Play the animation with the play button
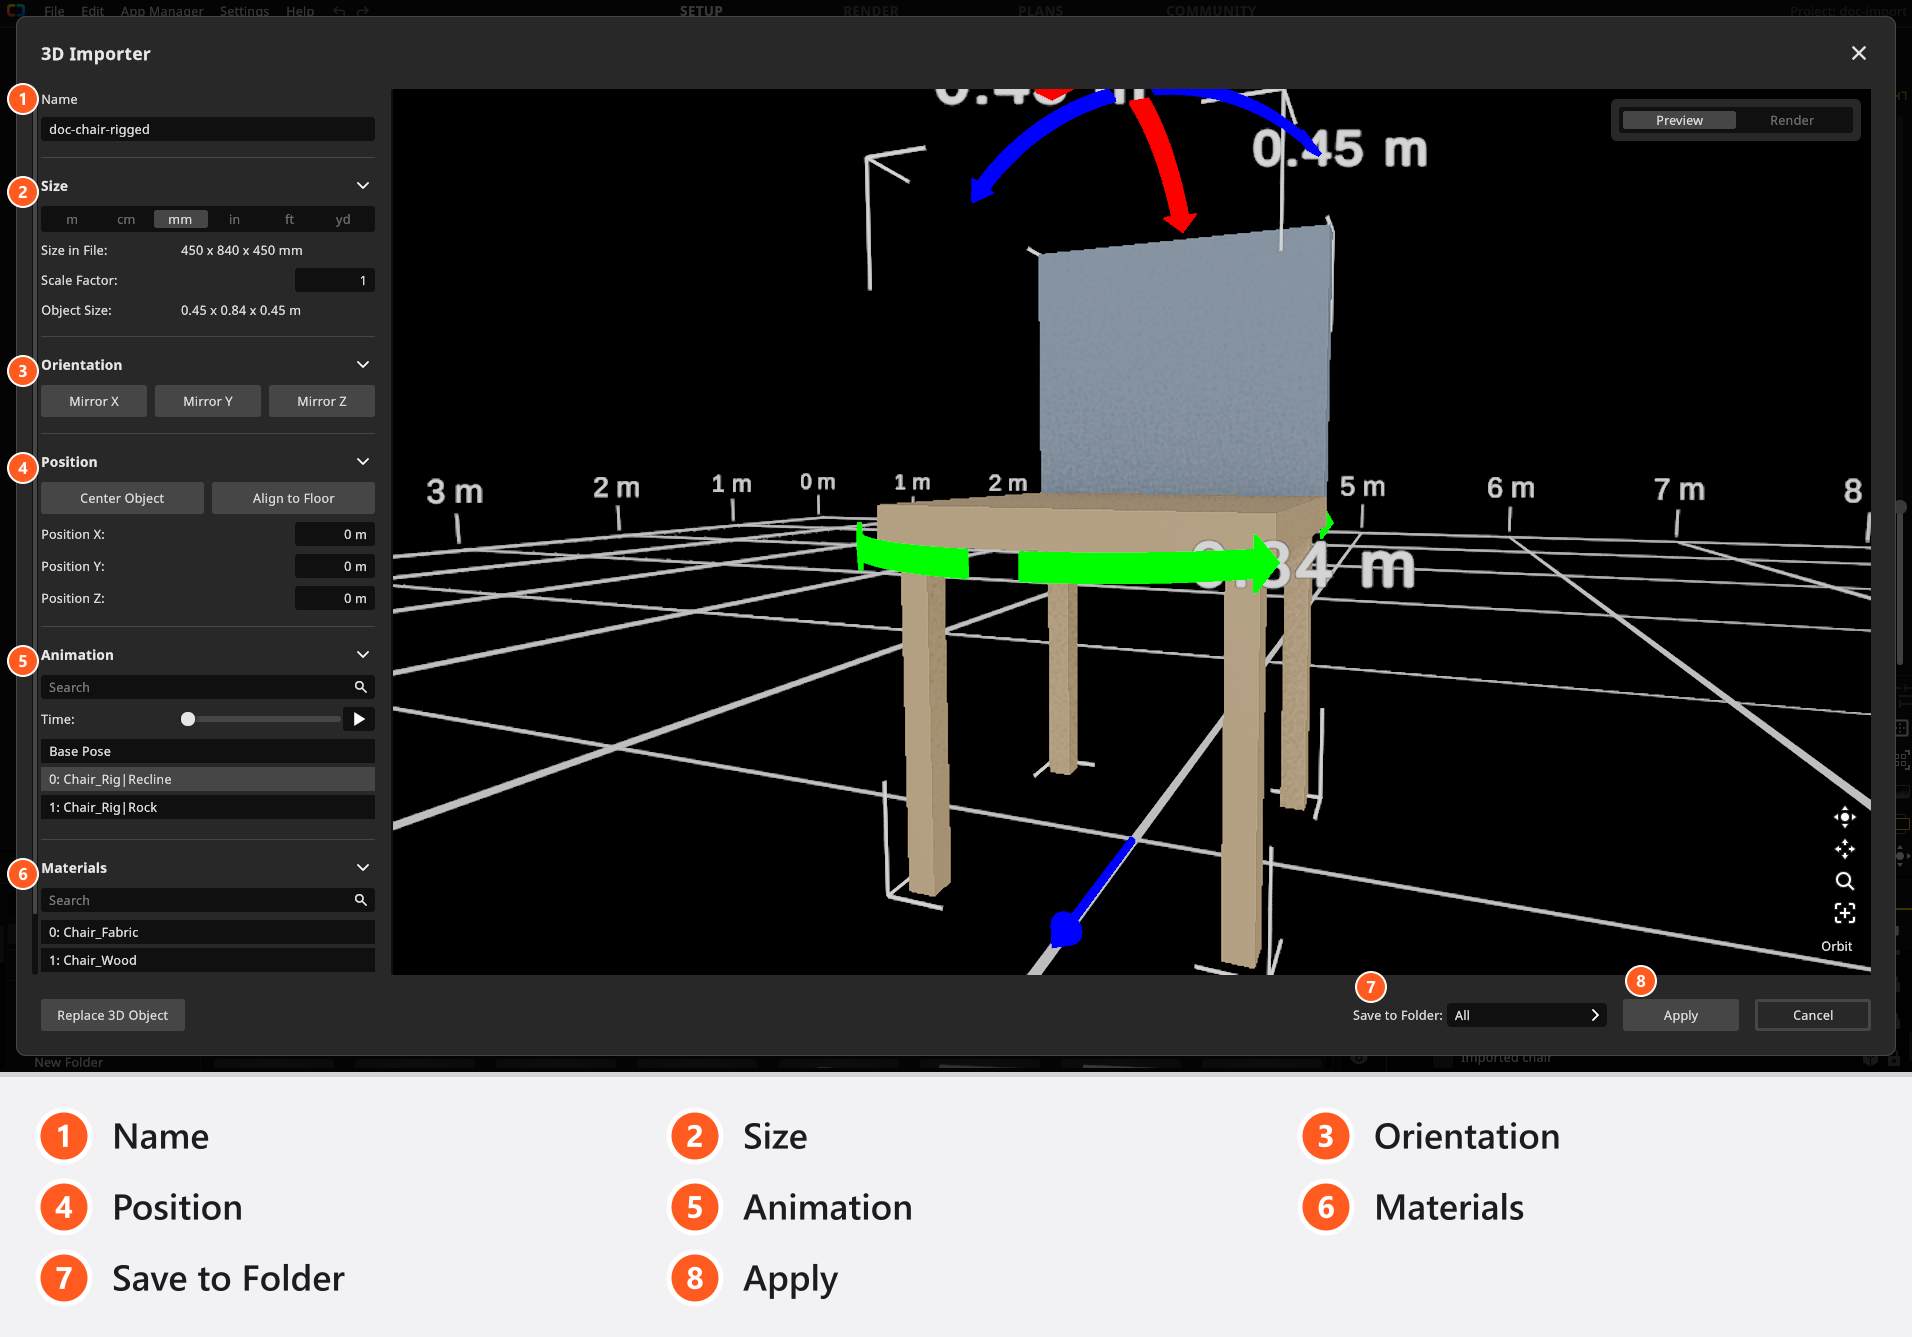The height and width of the screenshot is (1337, 1912). [x=359, y=719]
